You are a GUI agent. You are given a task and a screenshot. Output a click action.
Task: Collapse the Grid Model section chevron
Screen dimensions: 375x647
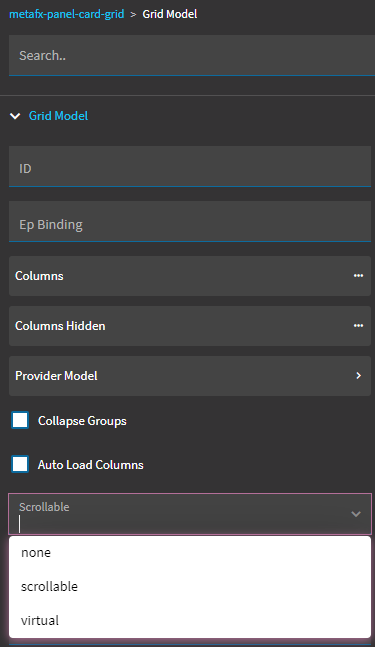click(15, 116)
